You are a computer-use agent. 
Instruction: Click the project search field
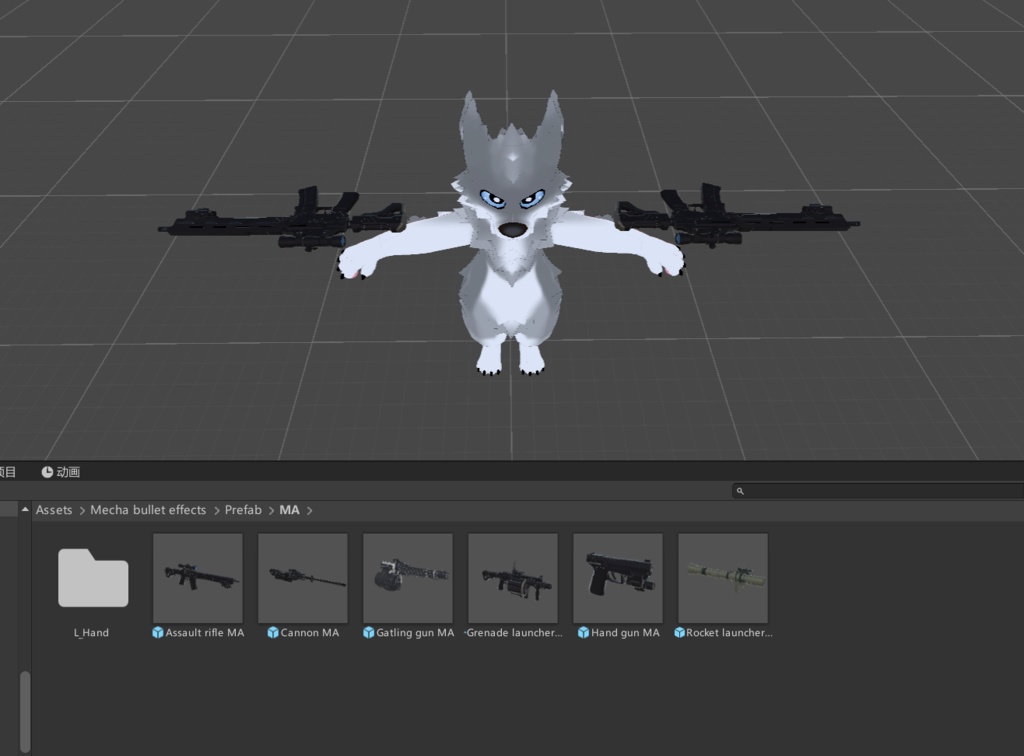click(878, 491)
